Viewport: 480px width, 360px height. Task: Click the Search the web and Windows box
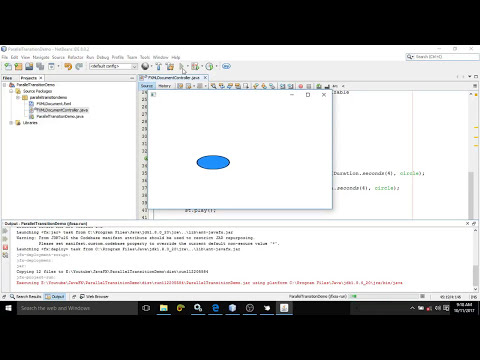(x=77, y=308)
